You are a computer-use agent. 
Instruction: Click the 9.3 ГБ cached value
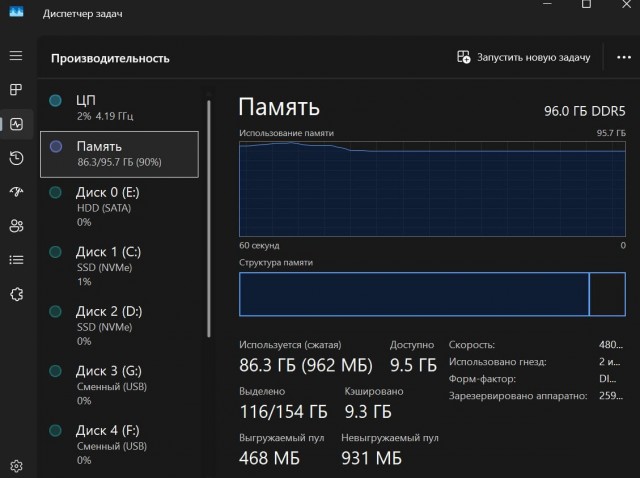[x=368, y=411]
